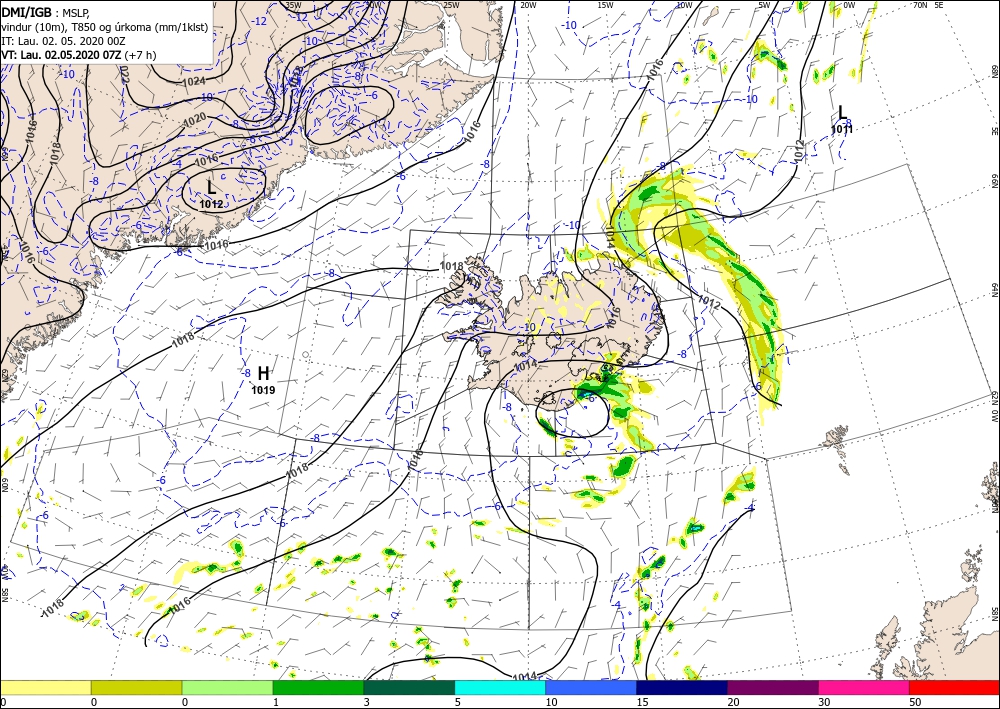This screenshot has width=1000, height=709.
Task: Click the '62N 0W' label on right edge
Action: (x=994, y=408)
